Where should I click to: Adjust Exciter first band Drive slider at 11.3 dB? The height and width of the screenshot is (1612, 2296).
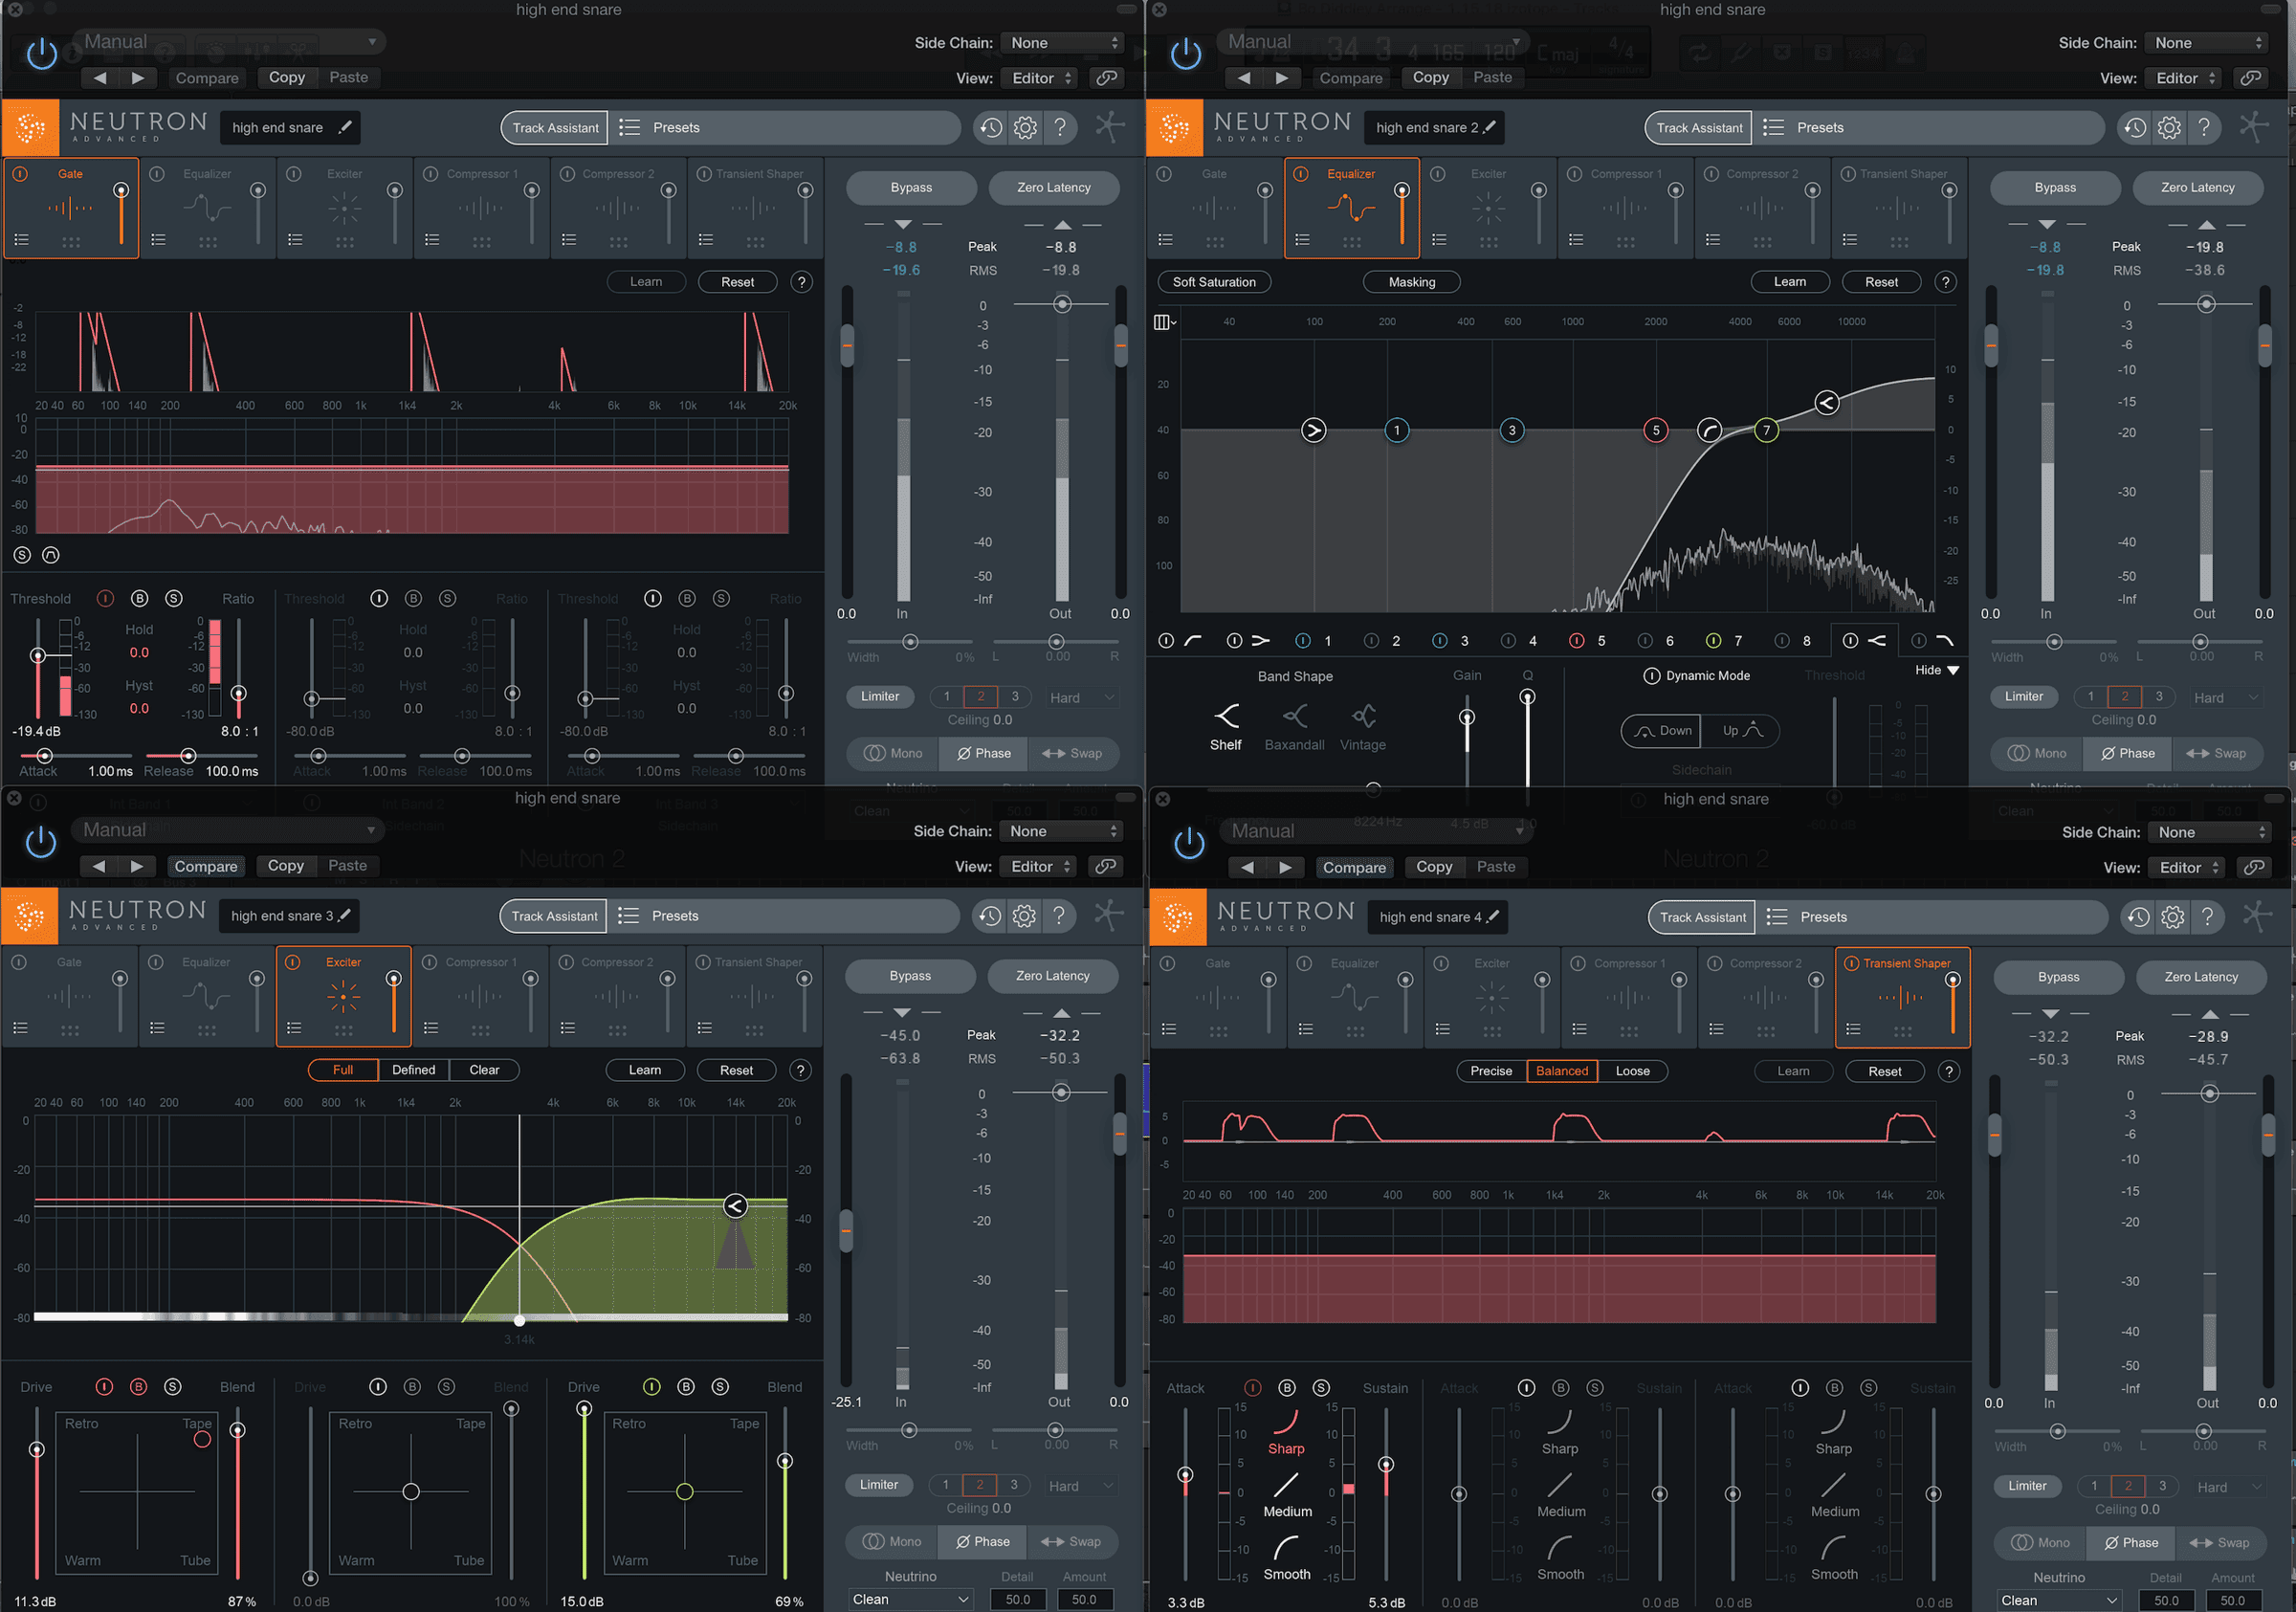[x=37, y=1450]
